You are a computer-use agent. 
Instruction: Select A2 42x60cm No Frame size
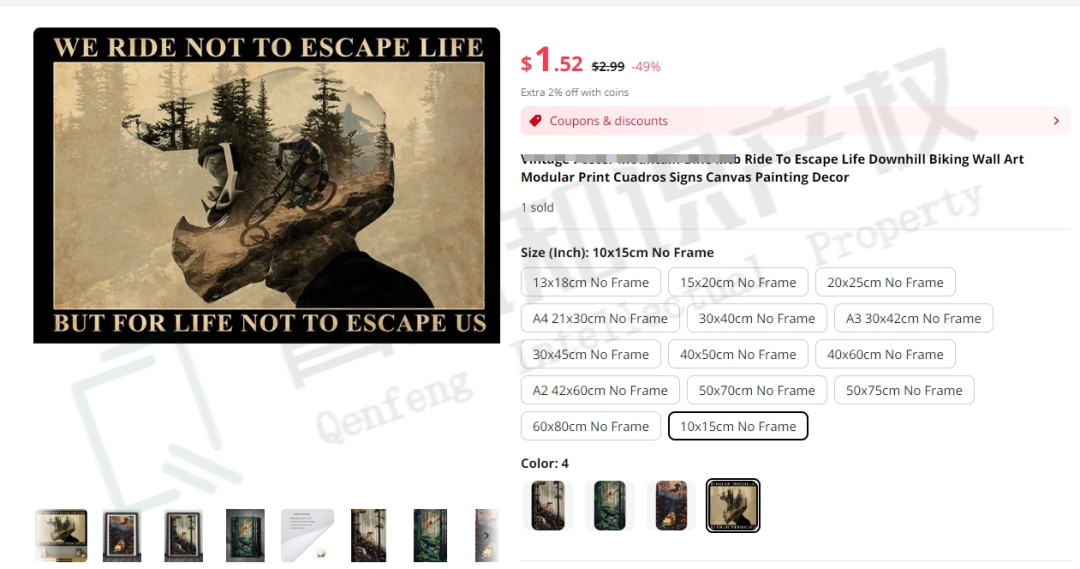(600, 390)
